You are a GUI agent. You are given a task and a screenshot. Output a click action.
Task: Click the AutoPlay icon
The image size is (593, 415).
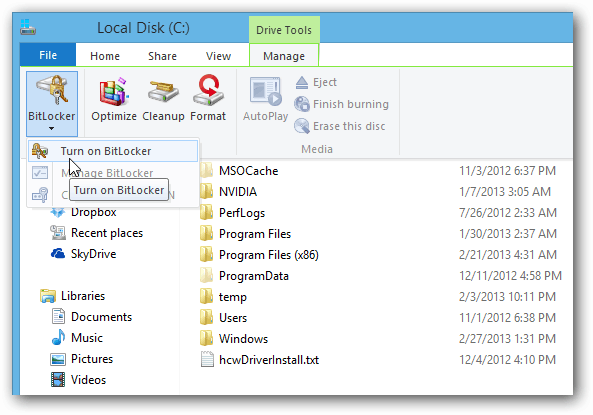click(265, 91)
